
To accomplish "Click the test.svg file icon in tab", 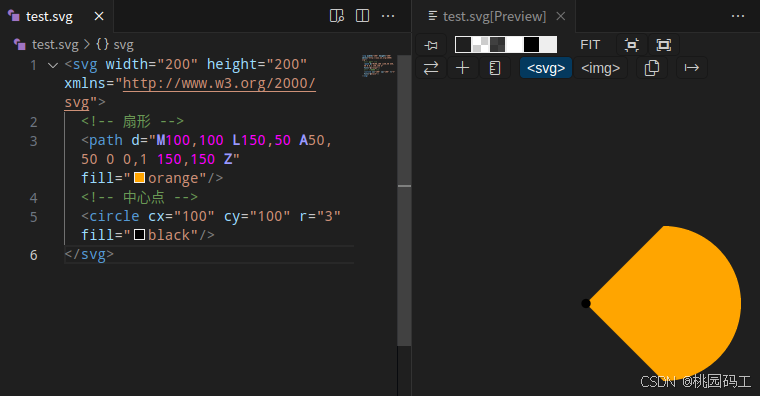I will pos(14,16).
